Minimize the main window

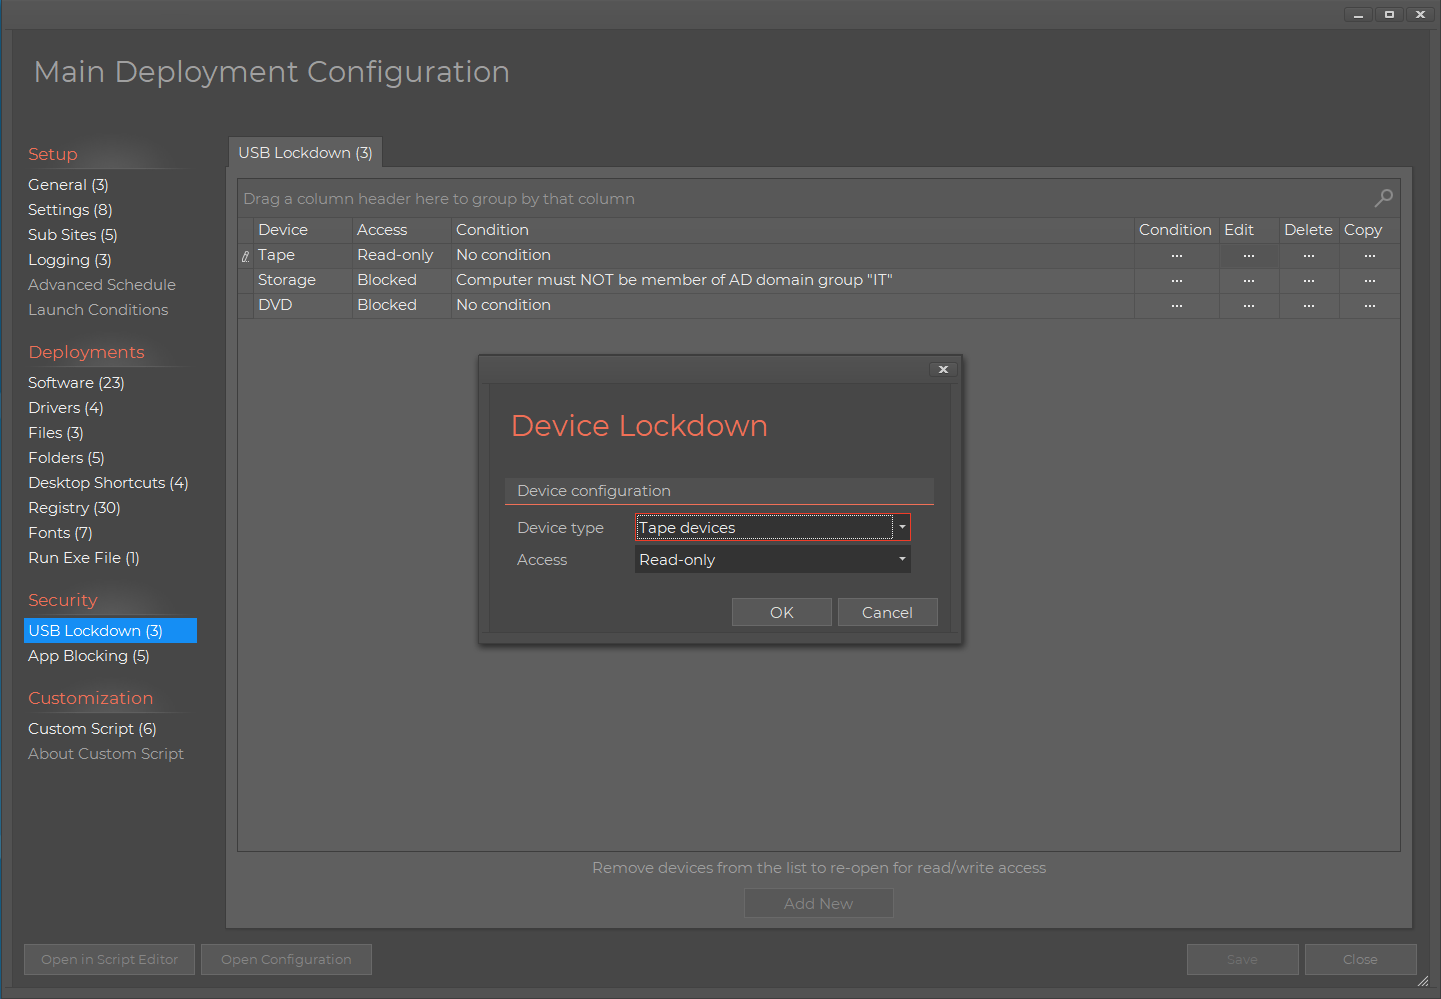tap(1358, 14)
